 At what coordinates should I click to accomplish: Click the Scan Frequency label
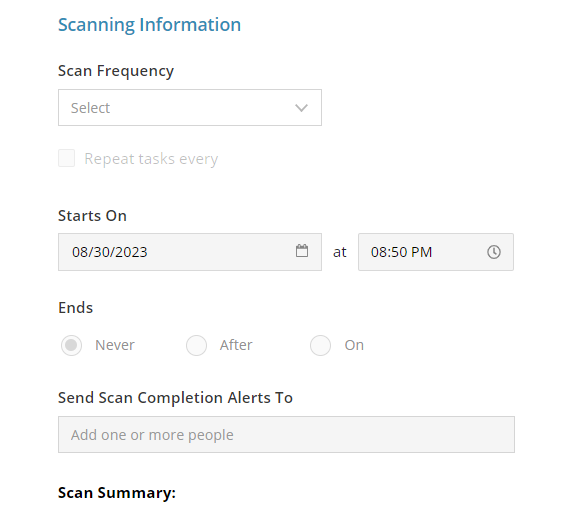pos(116,71)
